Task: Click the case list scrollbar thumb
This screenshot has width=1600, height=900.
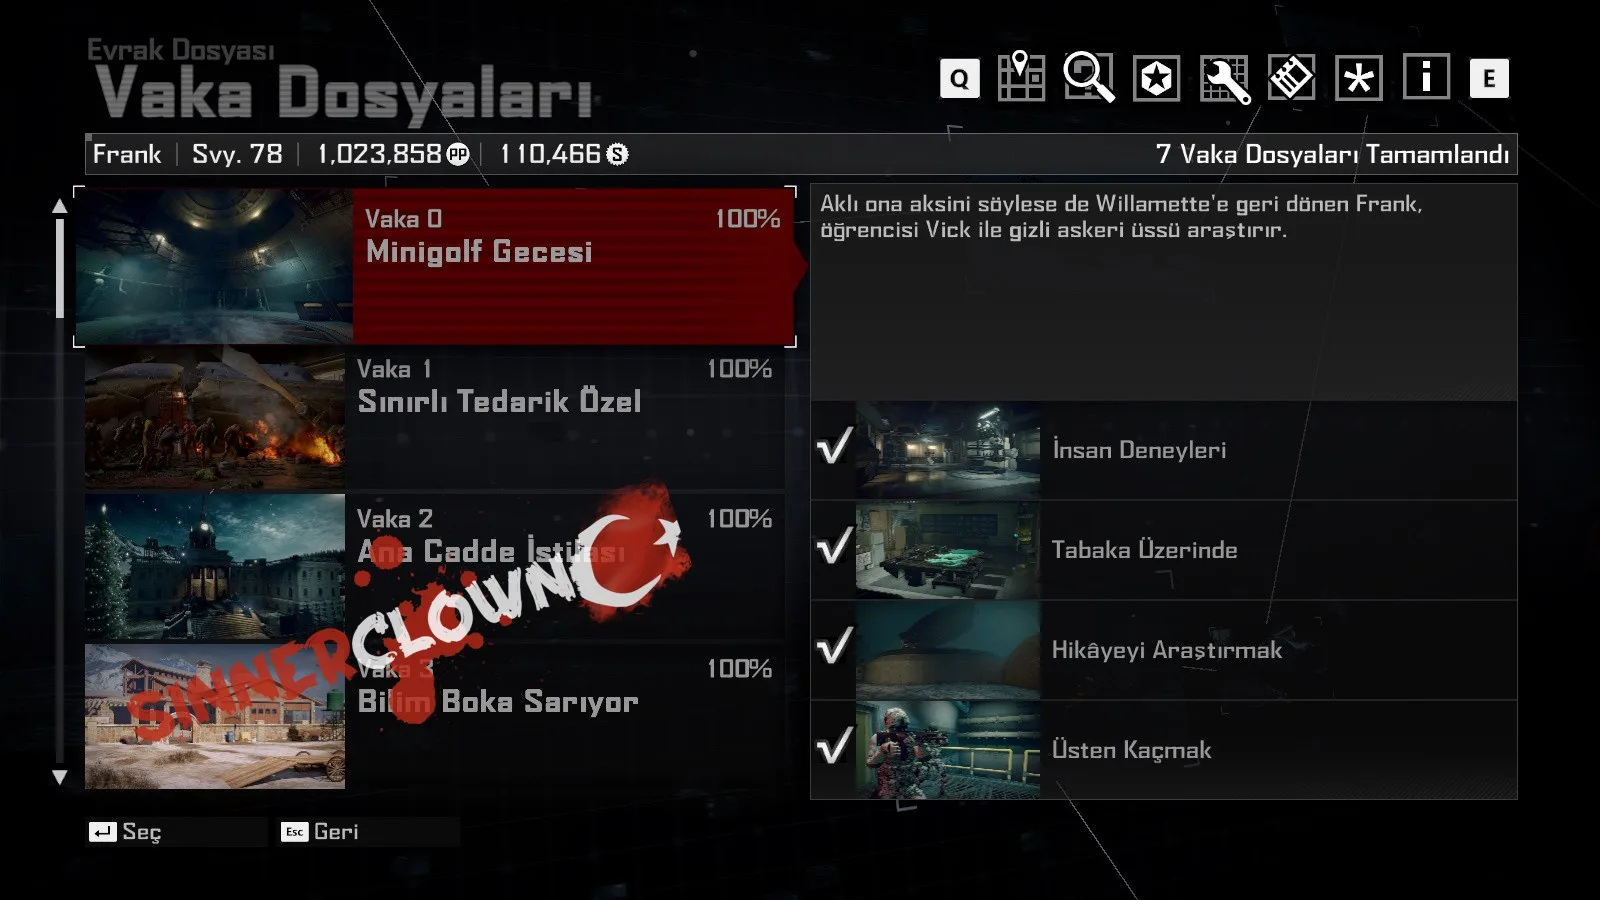Action: (x=60, y=268)
